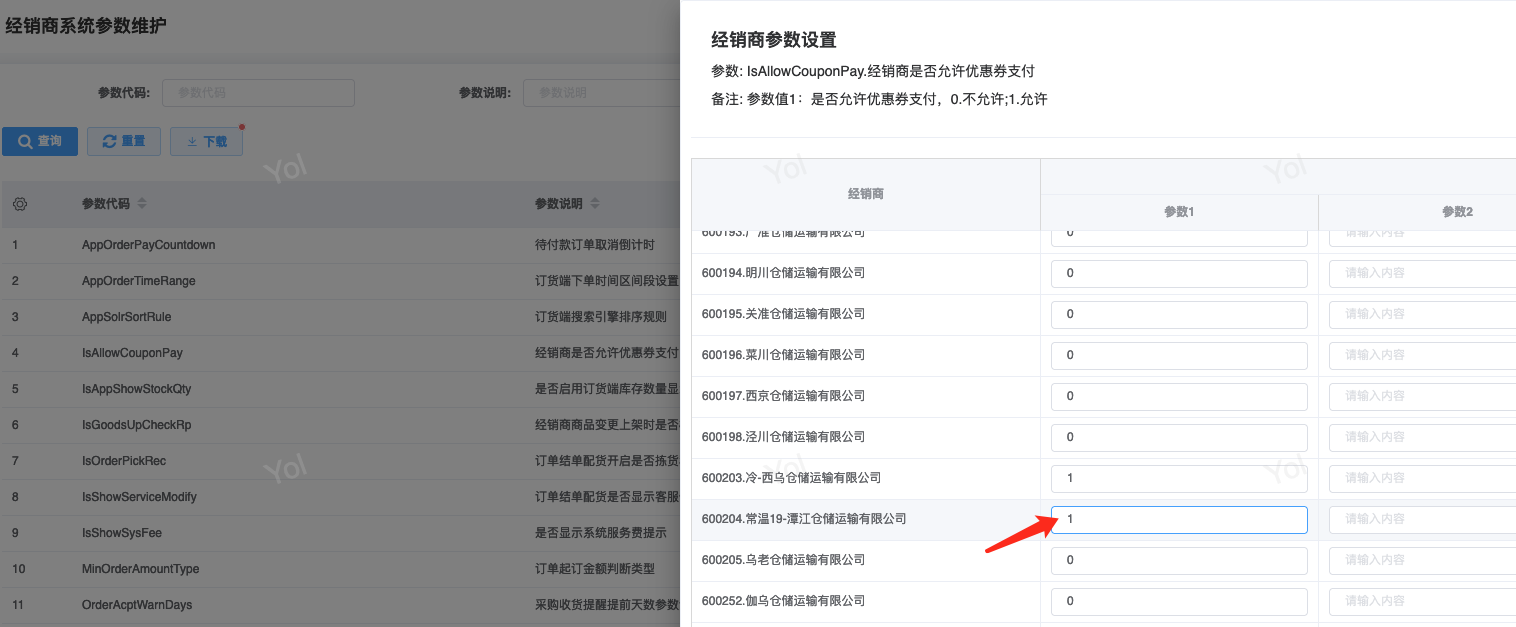This screenshot has width=1516, height=627.
Task: Select the IsShowServiceModify parameter row
Action: 340,497
